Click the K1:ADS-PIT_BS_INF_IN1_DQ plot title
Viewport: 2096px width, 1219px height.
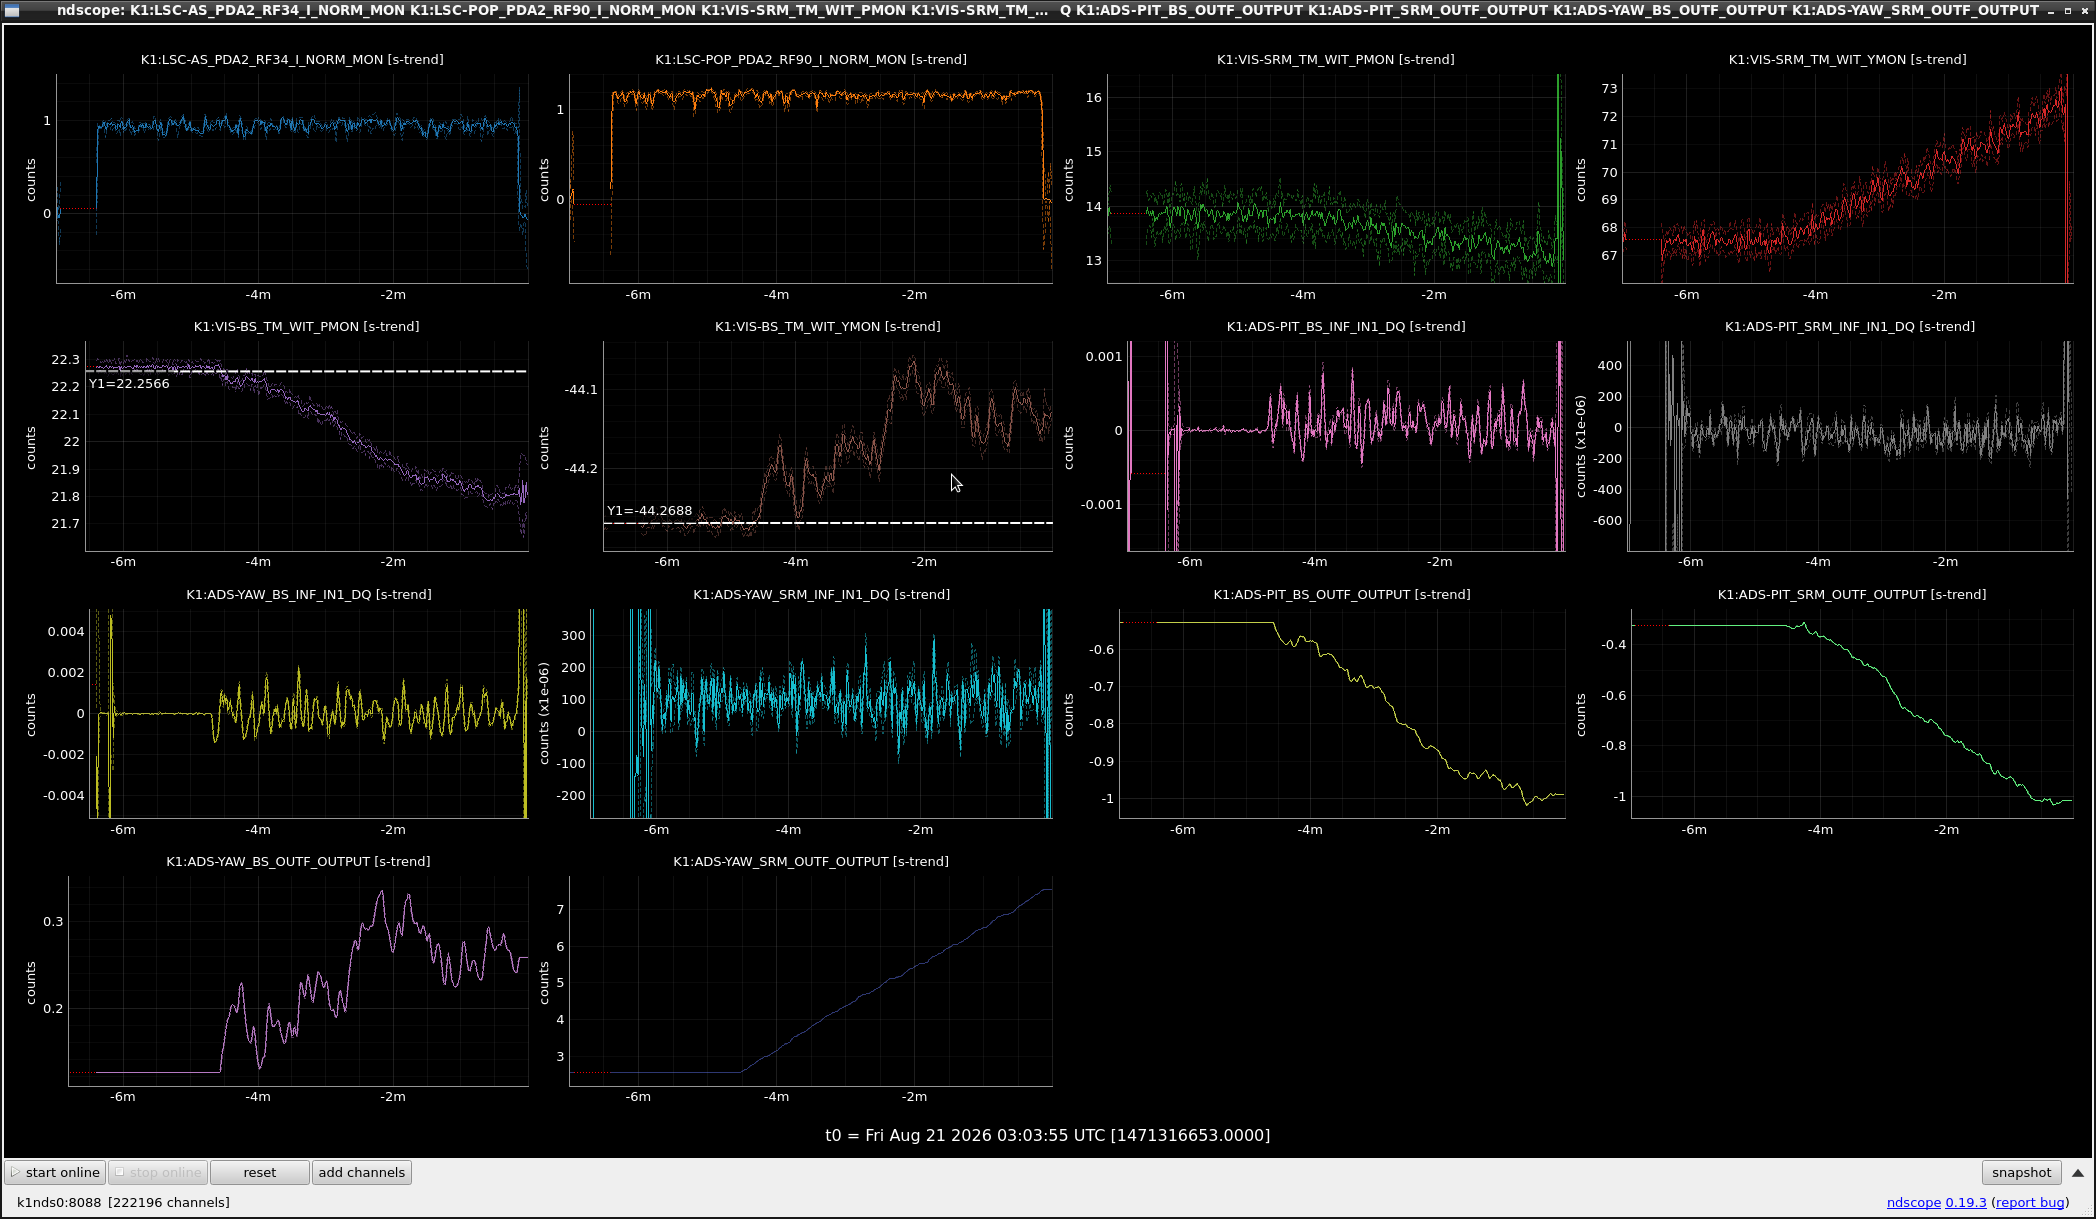tap(1346, 327)
